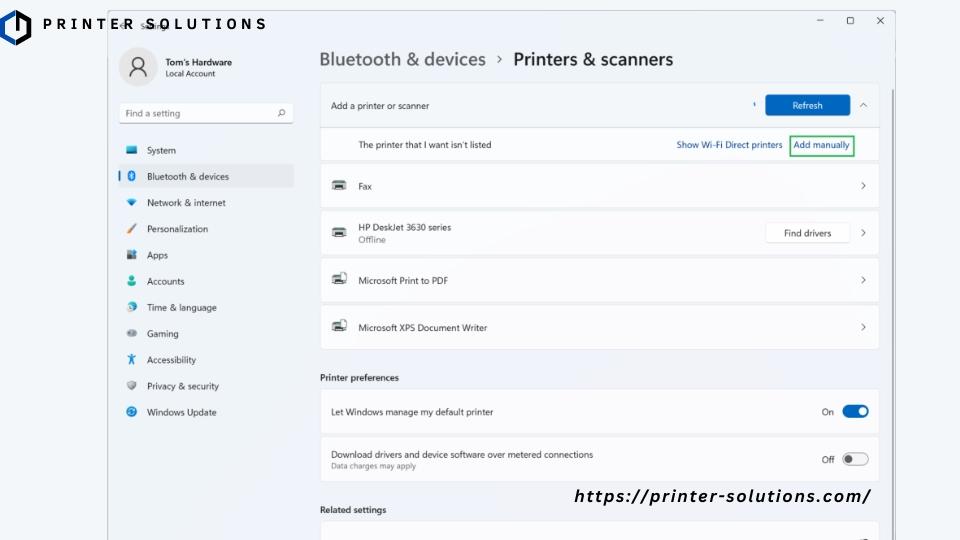
Task: Click the HP DeskJet 3630 printer icon
Action: pos(339,232)
